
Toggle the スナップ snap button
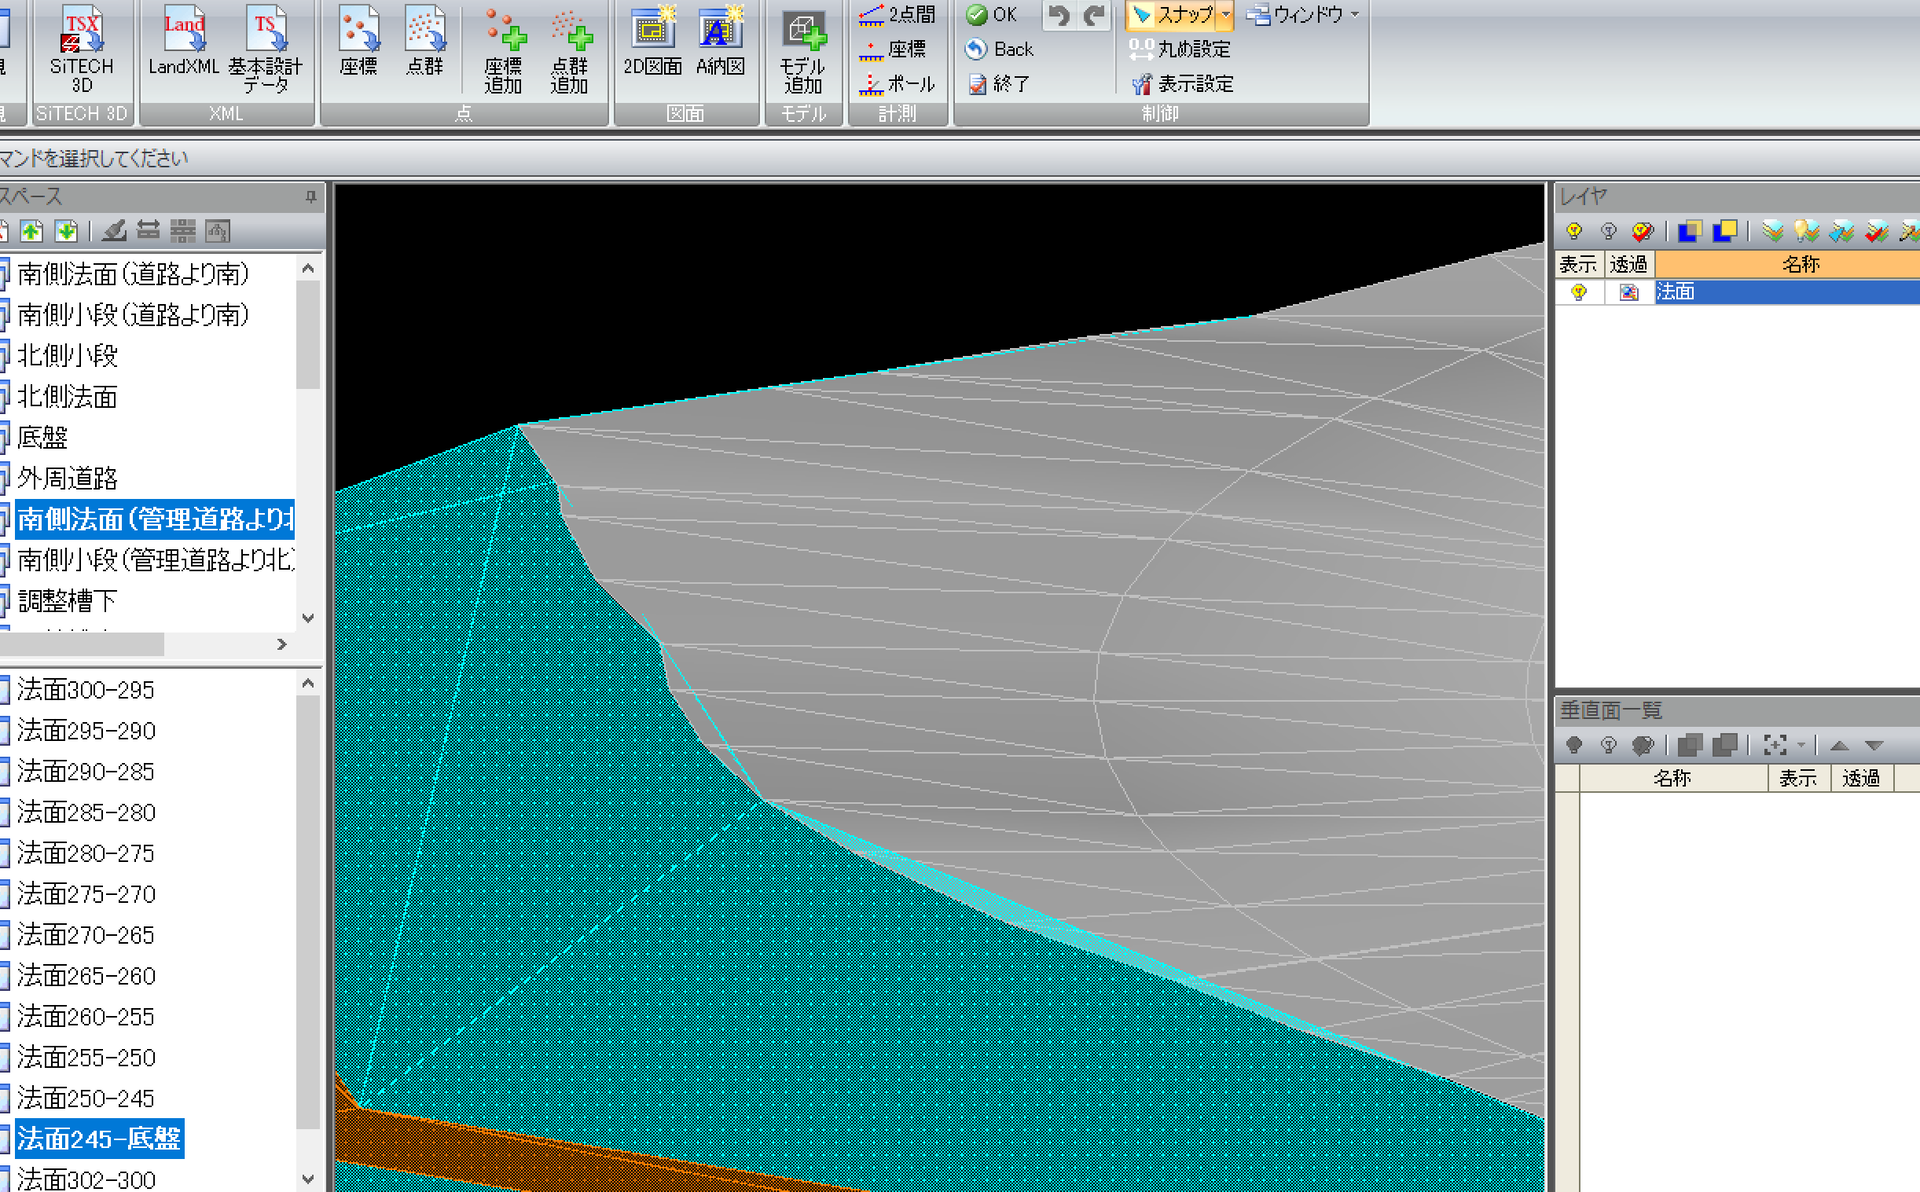1172,15
